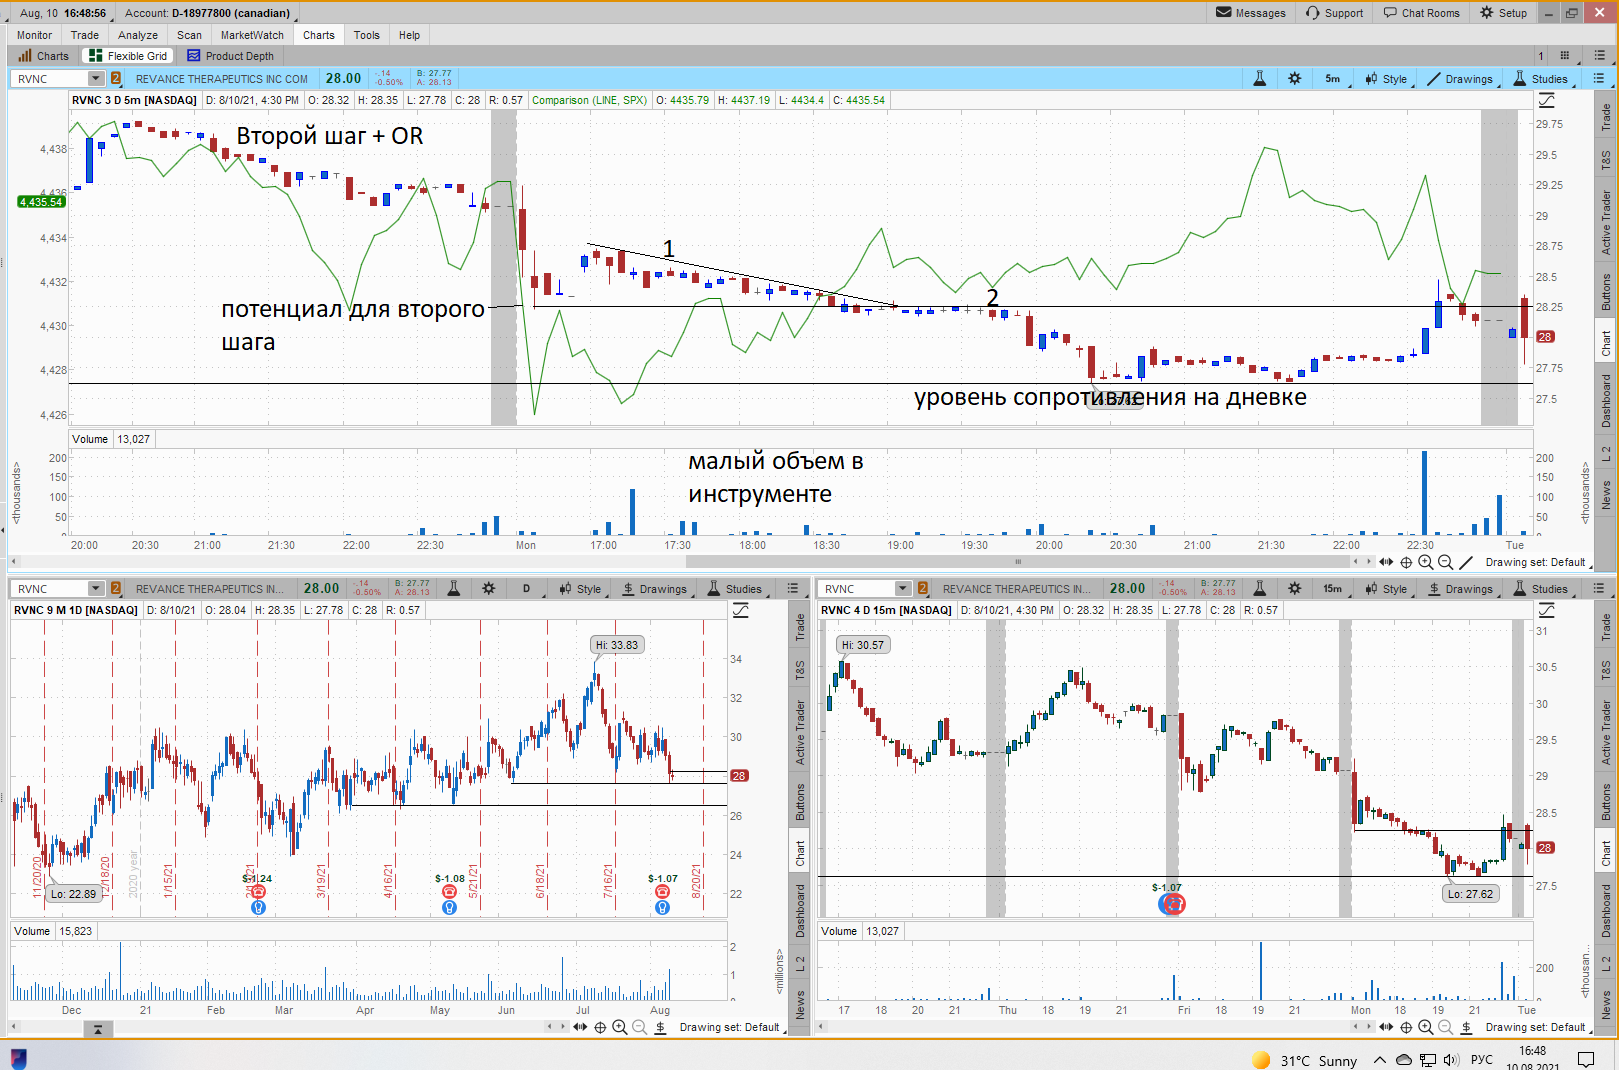This screenshot has height=1070, width=1619.
Task: Click the left scroll arrow under daily chart
Action: [549, 1026]
